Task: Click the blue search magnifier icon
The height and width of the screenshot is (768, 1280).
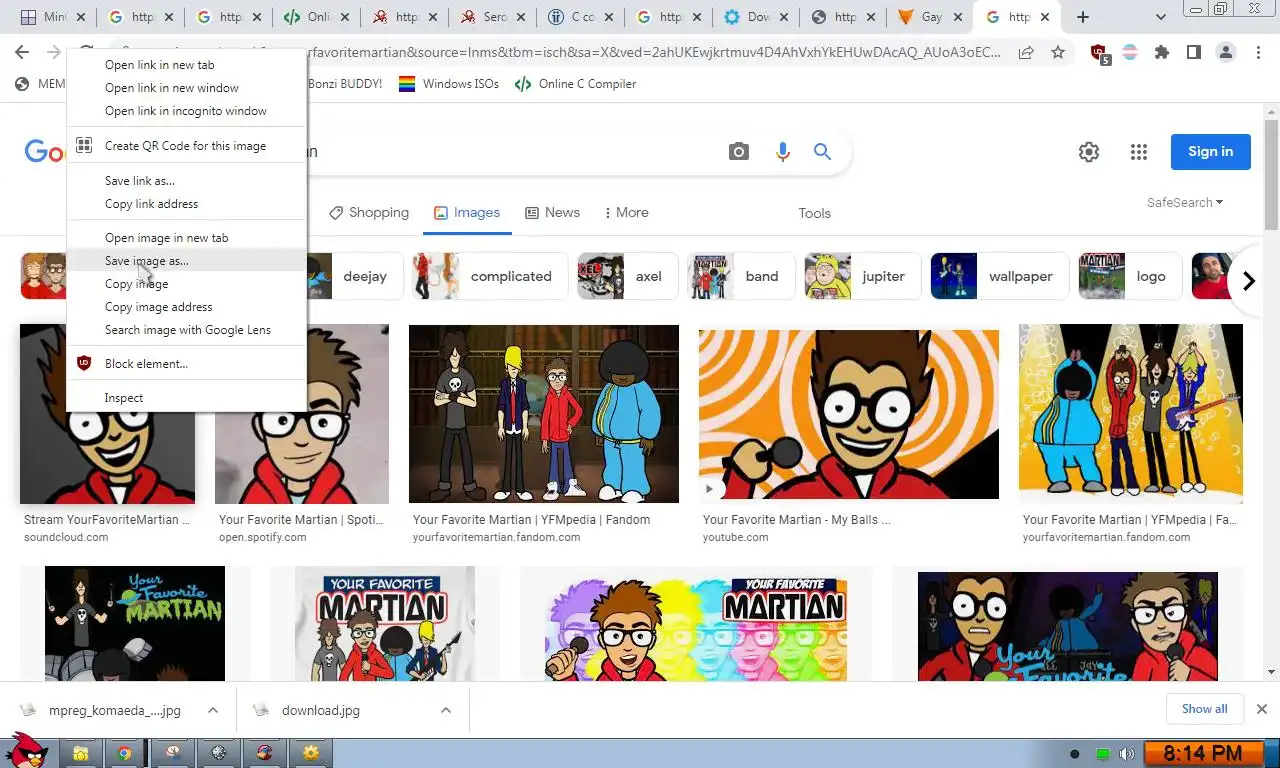Action: (x=822, y=152)
